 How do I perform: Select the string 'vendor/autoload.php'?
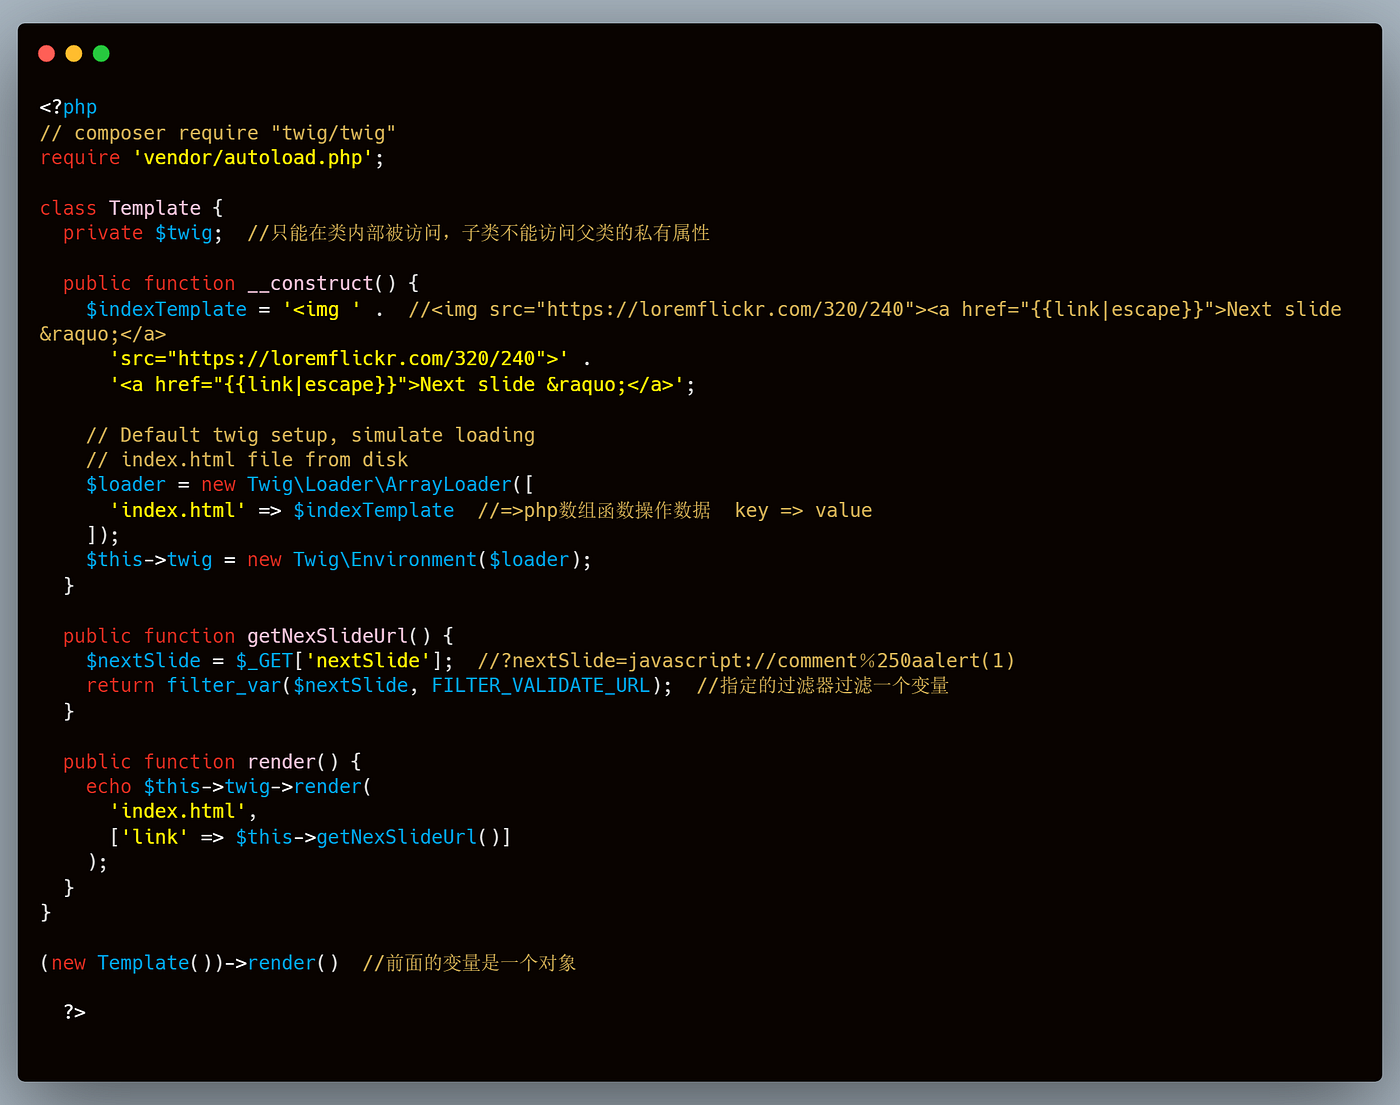tap(253, 158)
